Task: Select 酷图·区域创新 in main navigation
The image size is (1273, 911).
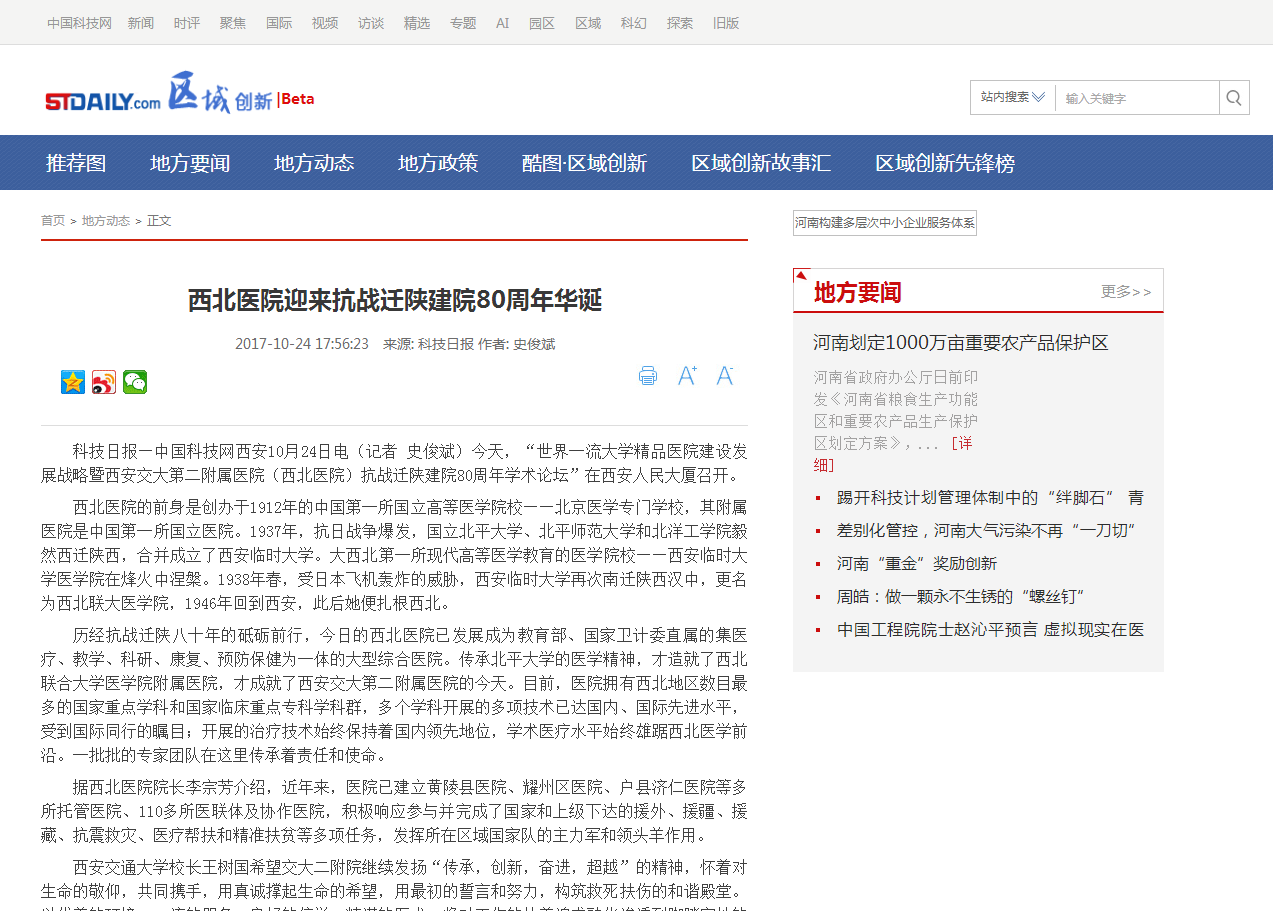Action: (x=584, y=163)
